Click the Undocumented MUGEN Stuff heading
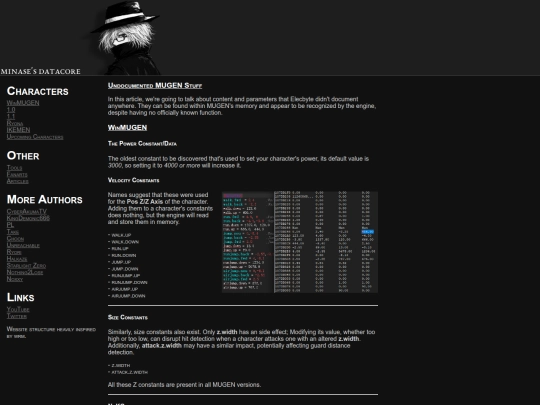The width and height of the screenshot is (540, 405). click(155, 85)
